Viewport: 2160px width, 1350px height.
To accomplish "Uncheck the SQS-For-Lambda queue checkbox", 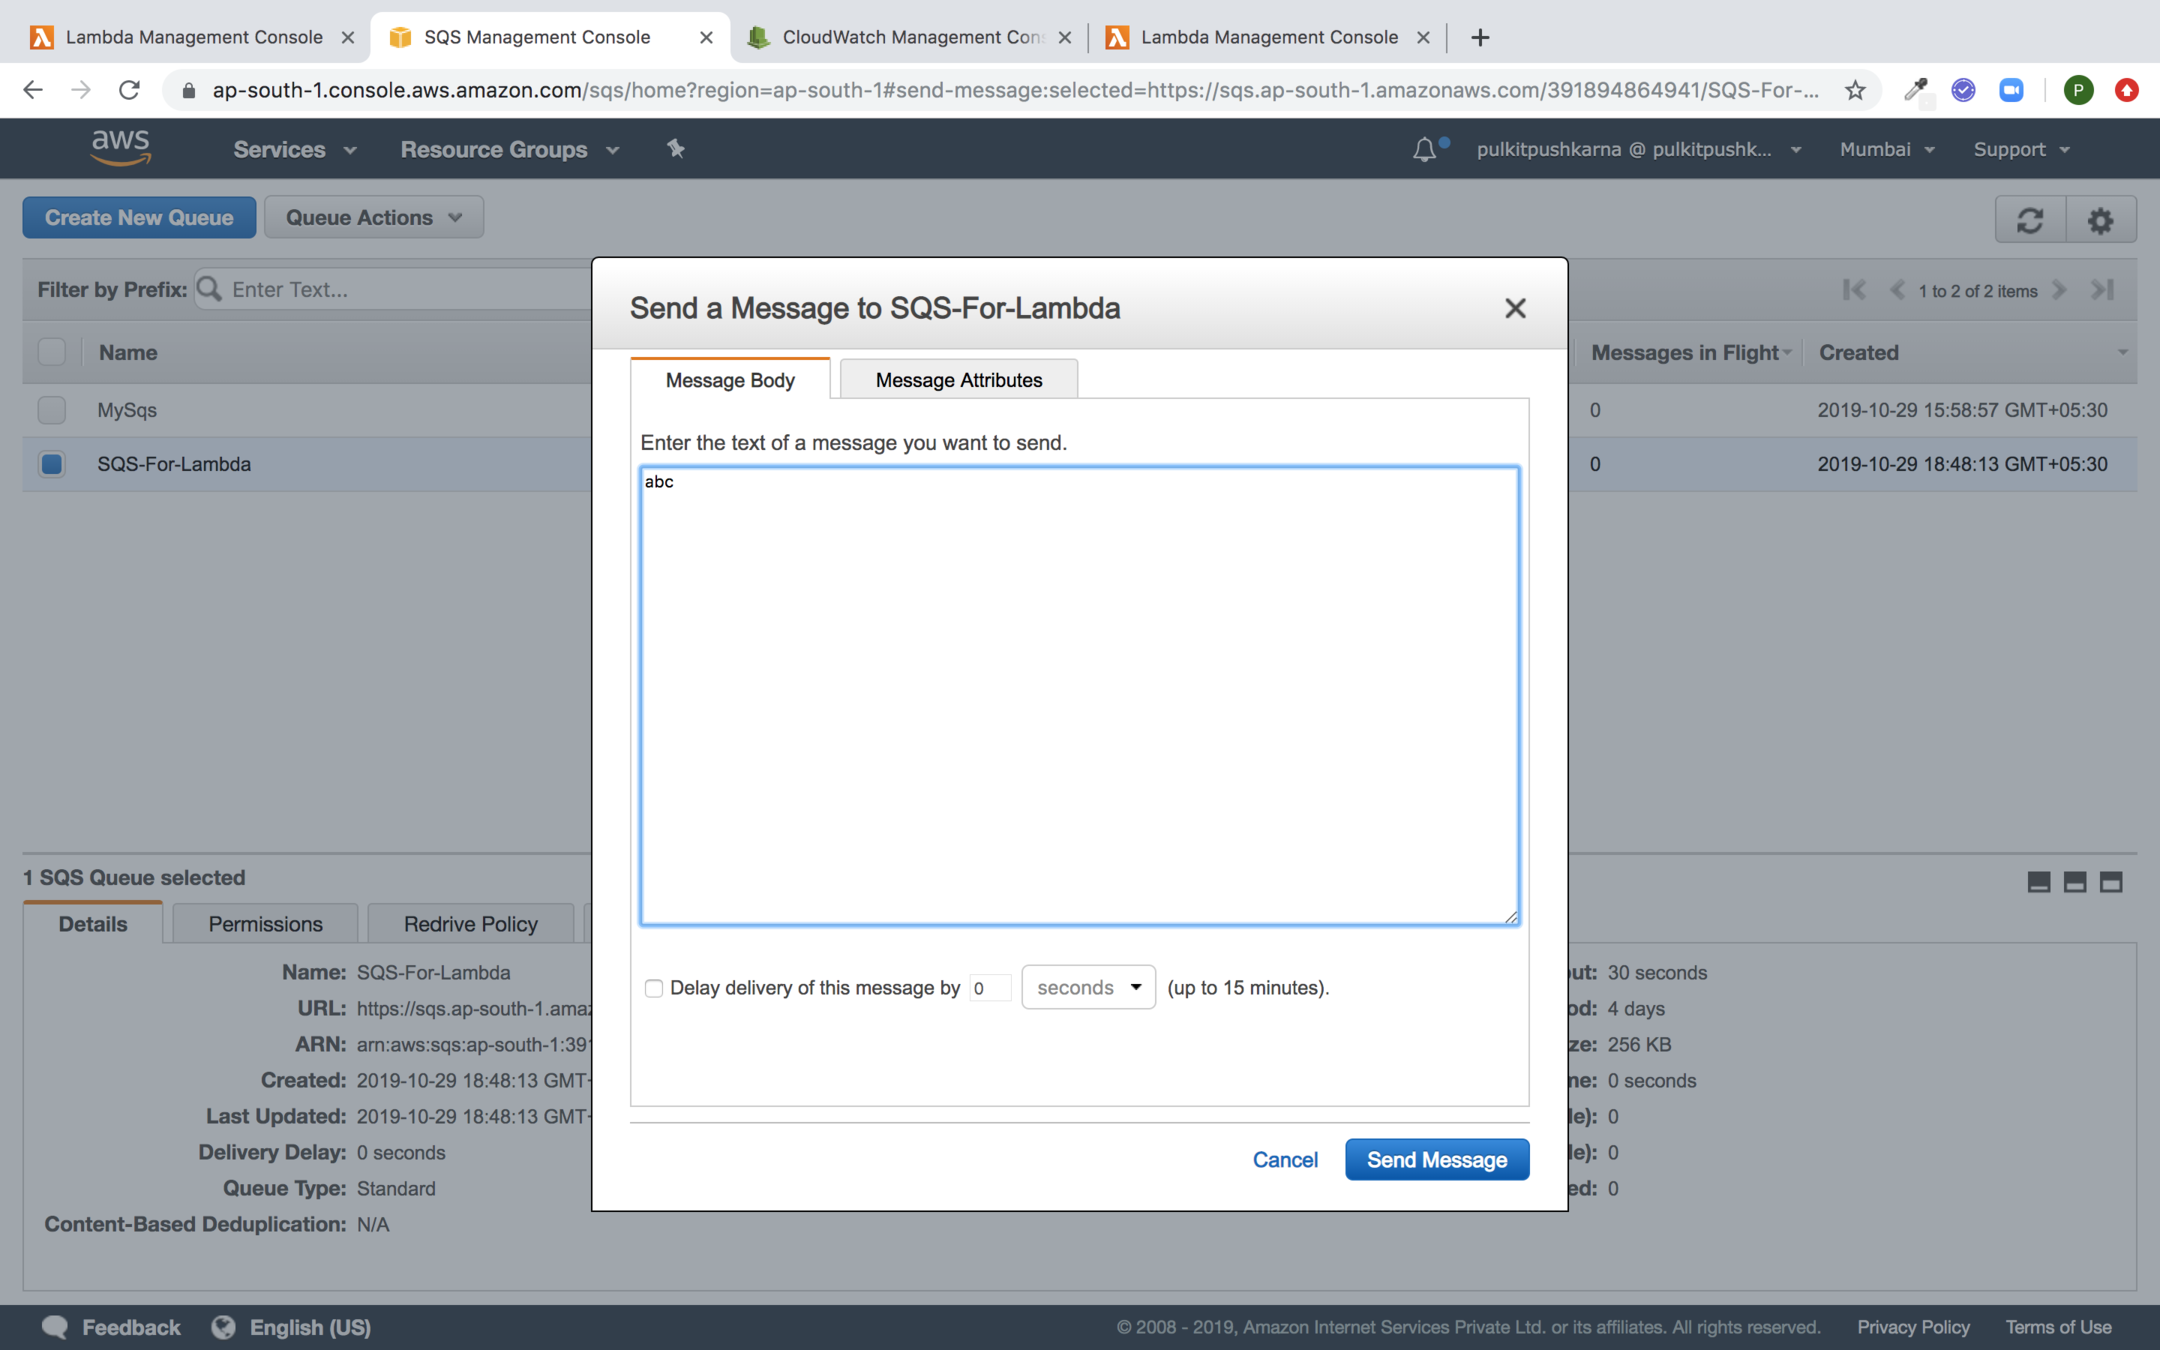I will [52, 464].
